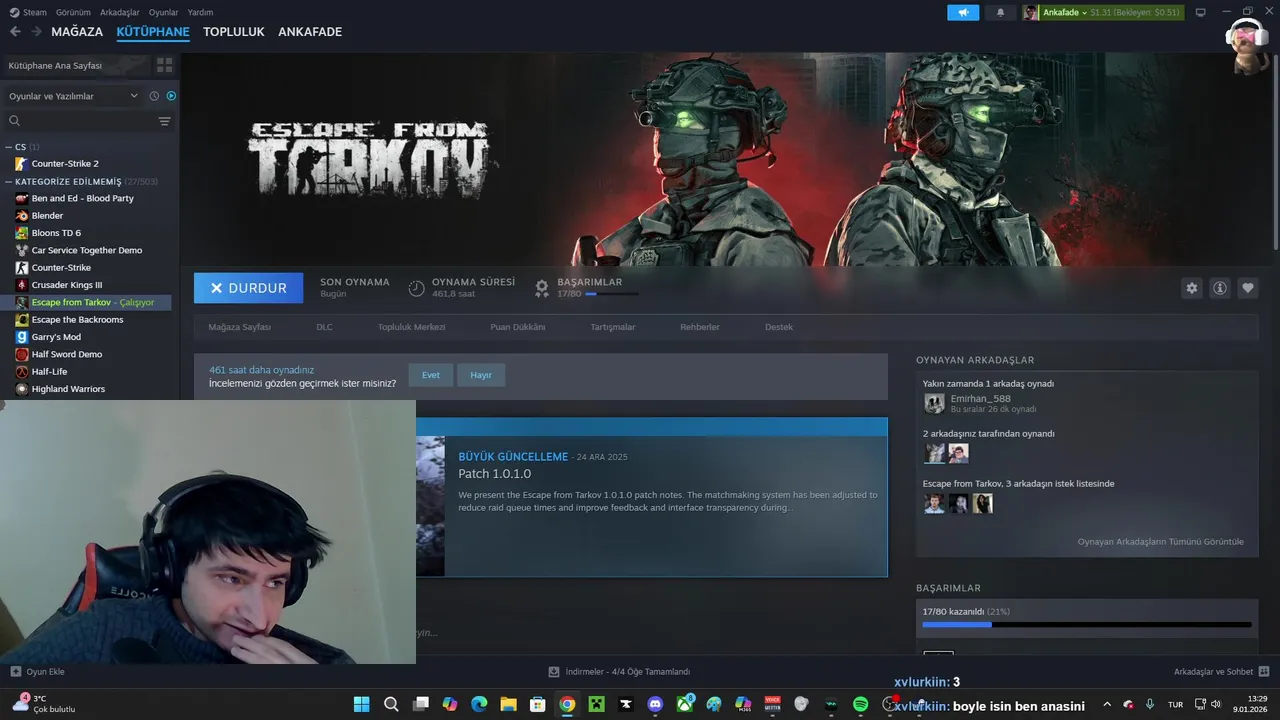Open File Explorer from taskbar

coord(508,704)
